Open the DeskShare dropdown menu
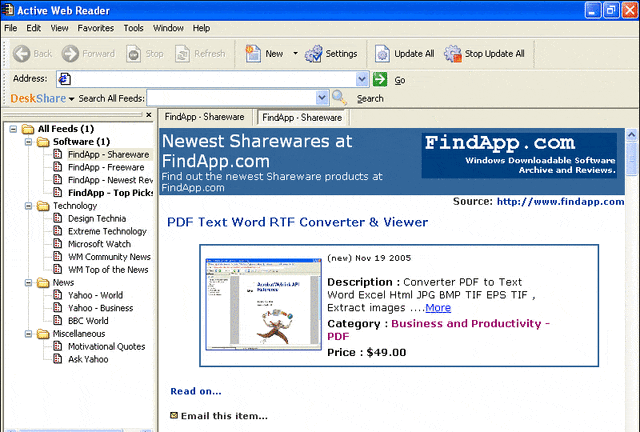The height and width of the screenshot is (432, 640). click(71, 98)
